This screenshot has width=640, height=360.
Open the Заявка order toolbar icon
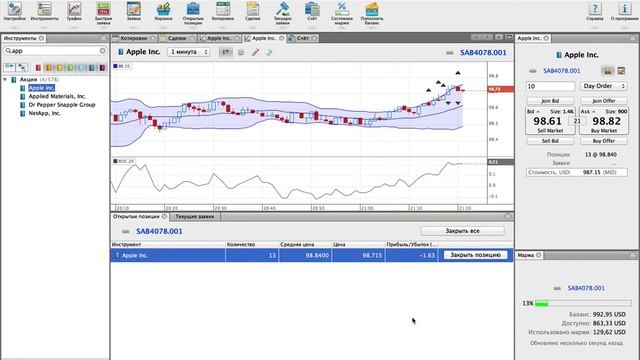coord(133,11)
